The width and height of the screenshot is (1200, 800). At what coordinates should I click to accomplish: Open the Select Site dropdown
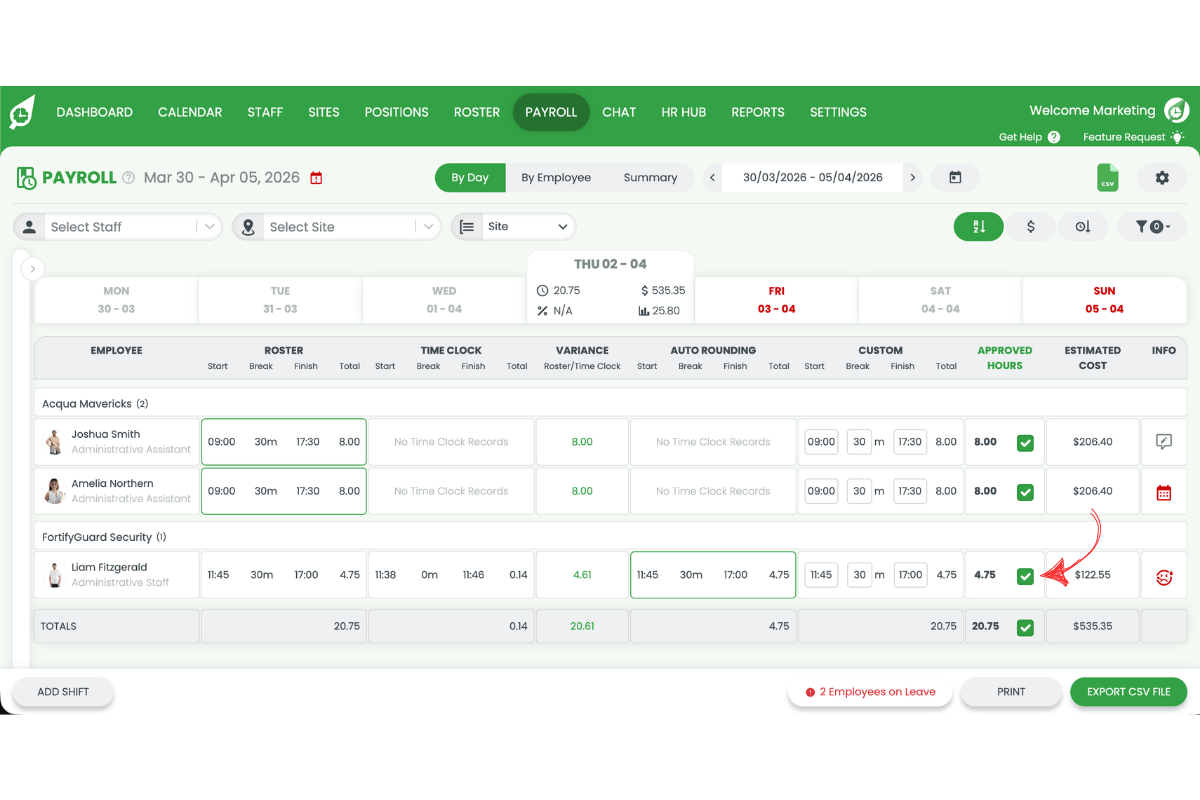click(336, 226)
